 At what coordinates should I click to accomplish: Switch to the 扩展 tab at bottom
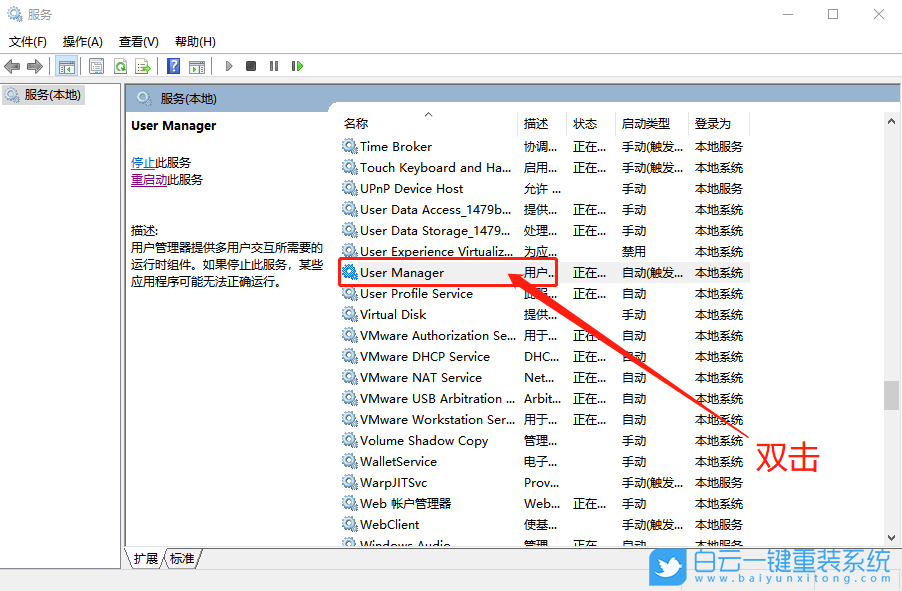(146, 560)
